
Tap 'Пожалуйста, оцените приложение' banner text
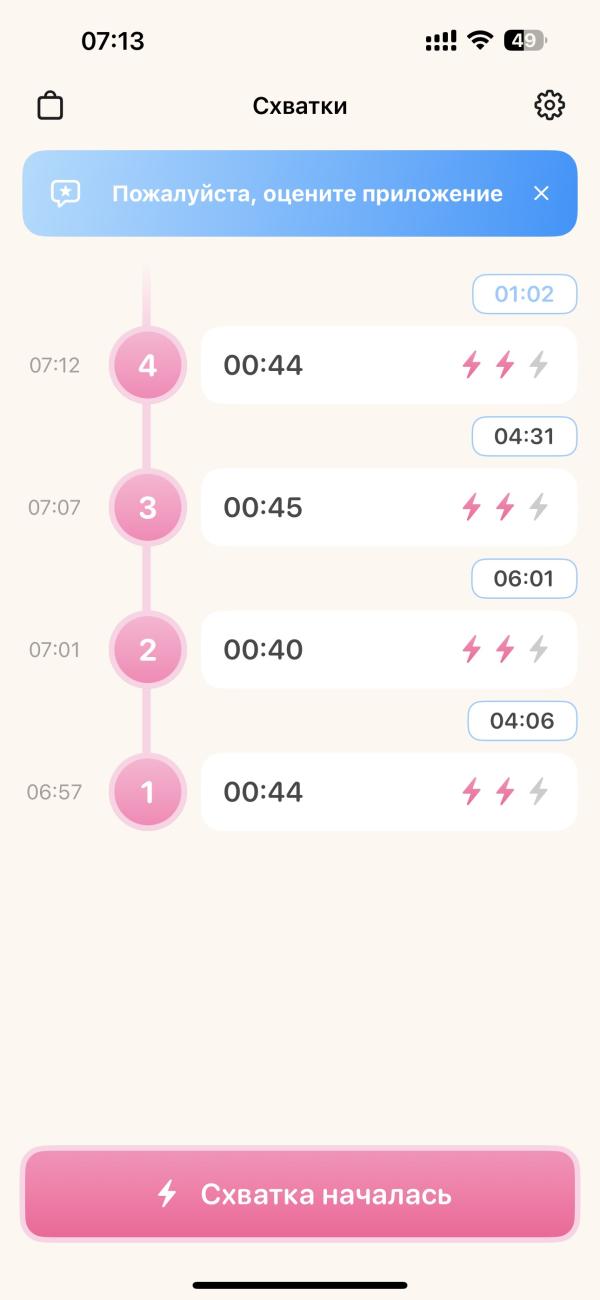307,193
